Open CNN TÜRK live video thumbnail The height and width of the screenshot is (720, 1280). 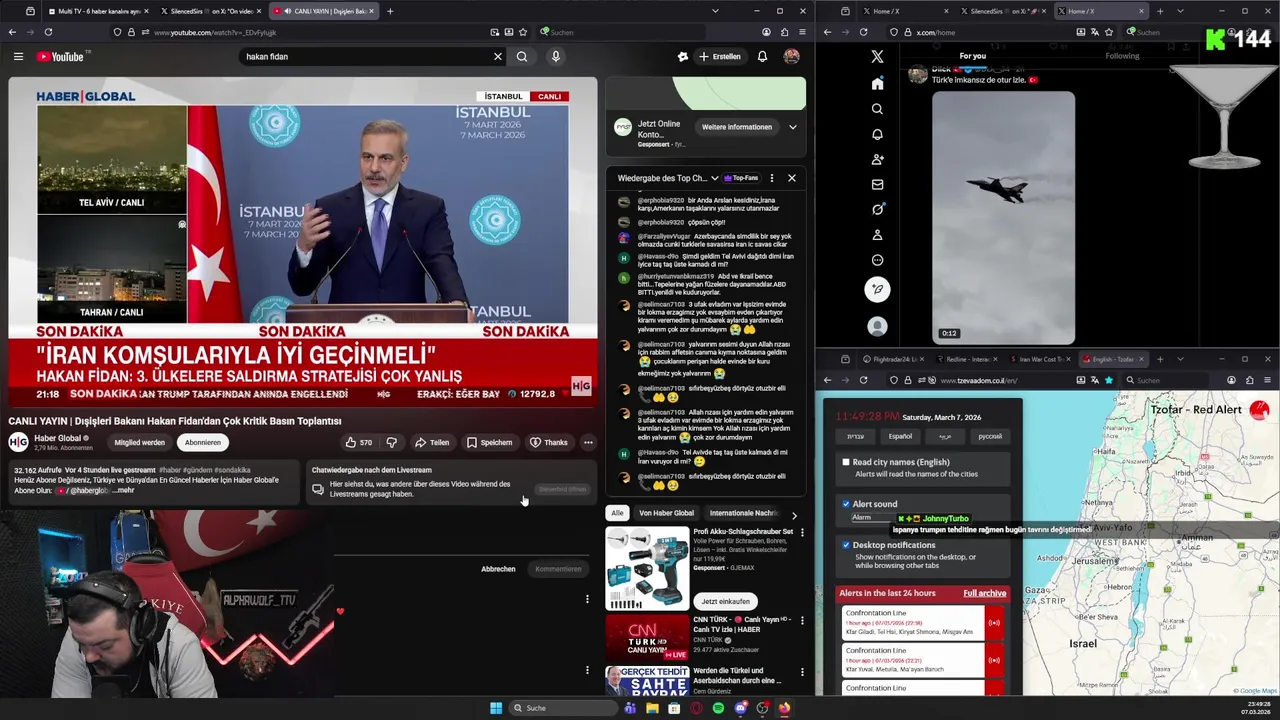coord(645,637)
